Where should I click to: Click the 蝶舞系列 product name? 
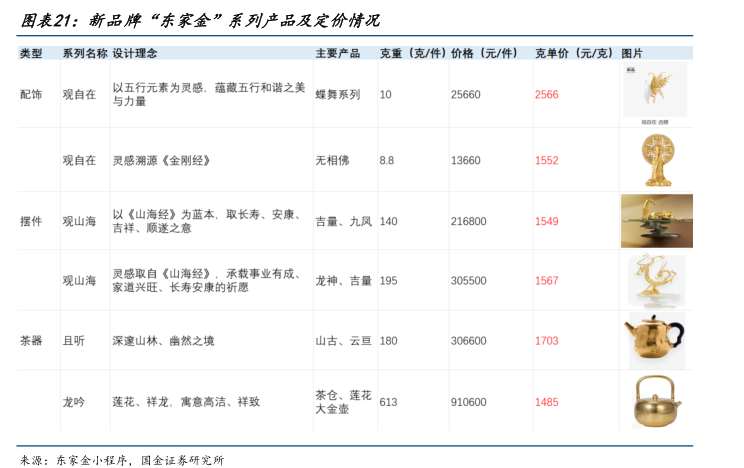(337, 94)
